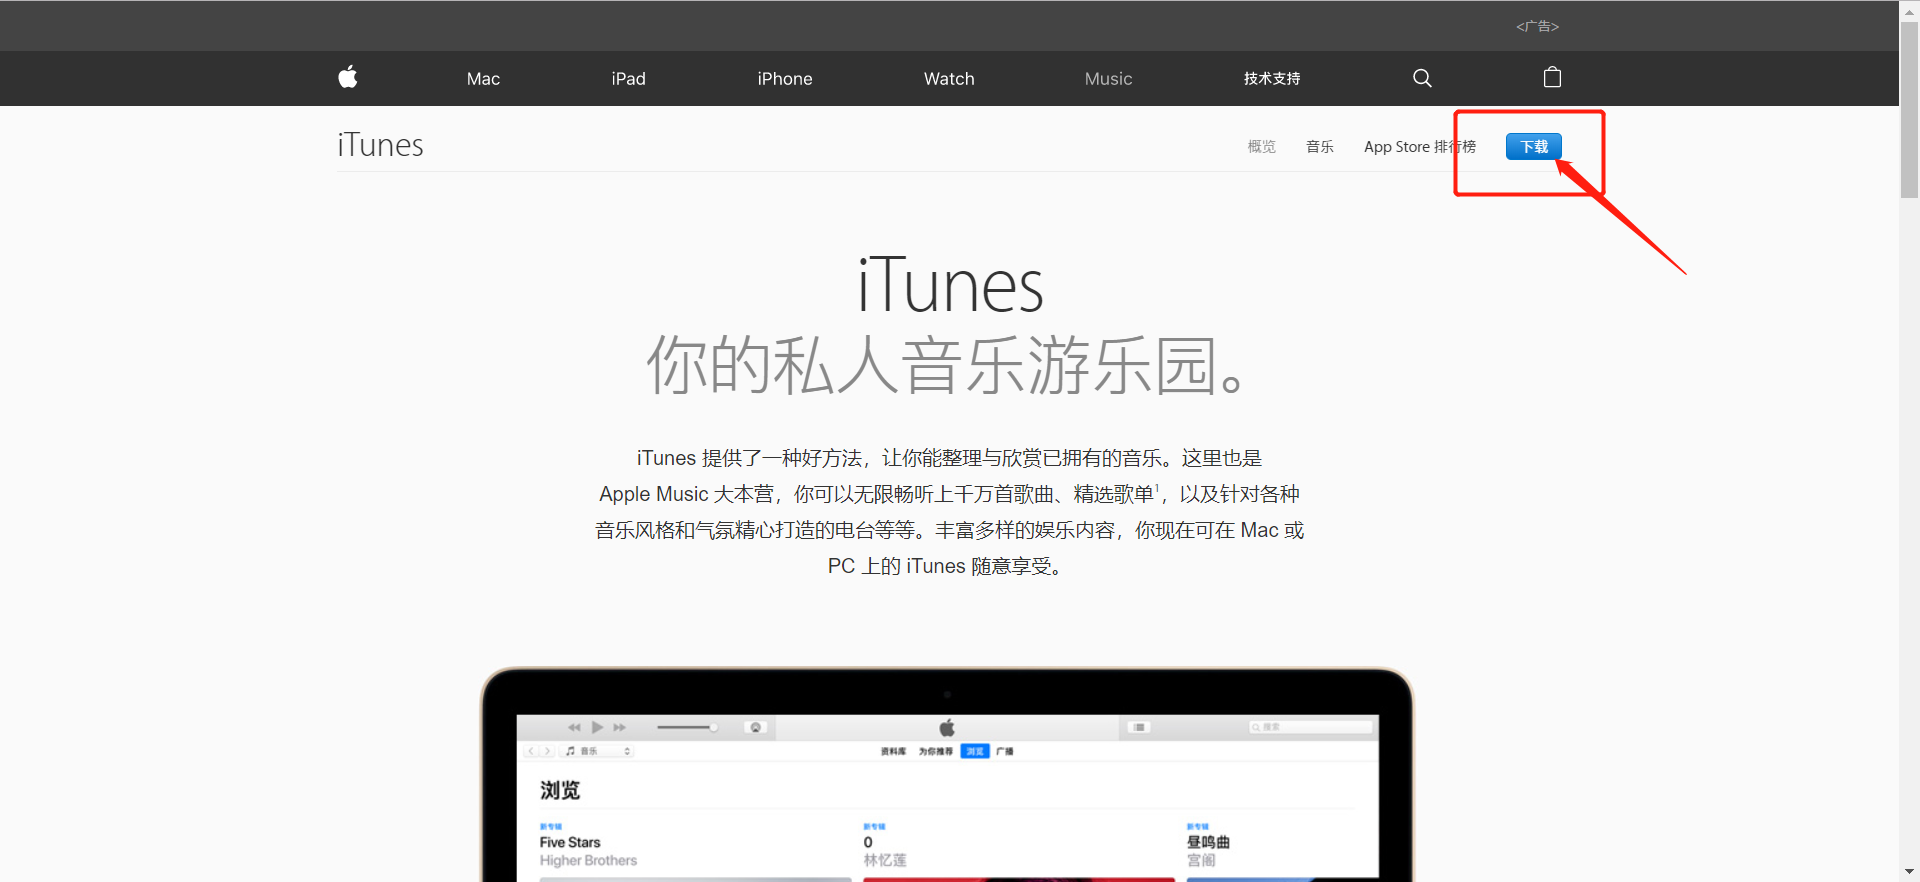The height and width of the screenshot is (882, 1920).
Task: Open iPhone in top navigation
Action: coord(785,79)
